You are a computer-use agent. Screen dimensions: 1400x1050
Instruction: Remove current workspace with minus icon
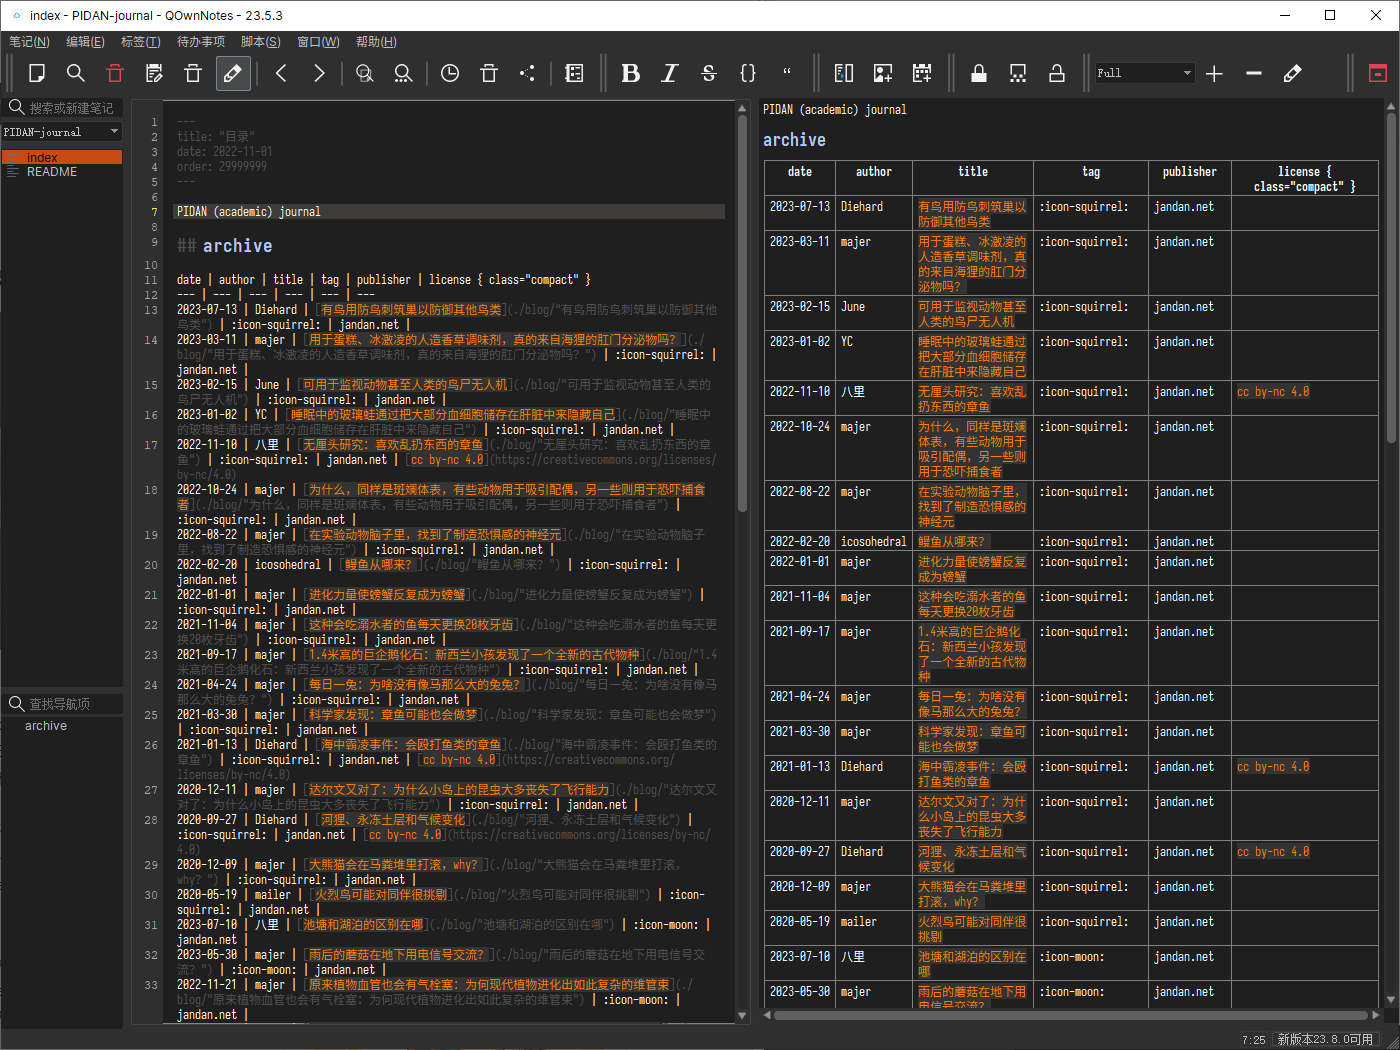coord(1254,73)
